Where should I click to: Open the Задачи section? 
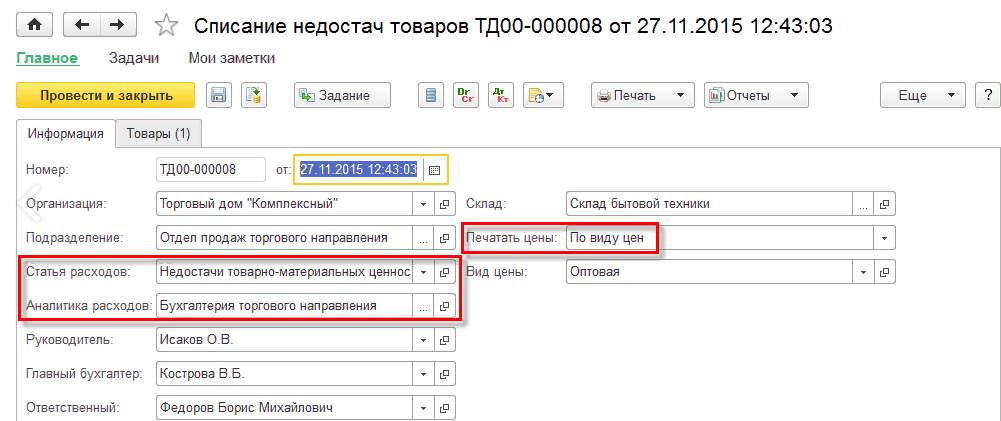(x=134, y=59)
